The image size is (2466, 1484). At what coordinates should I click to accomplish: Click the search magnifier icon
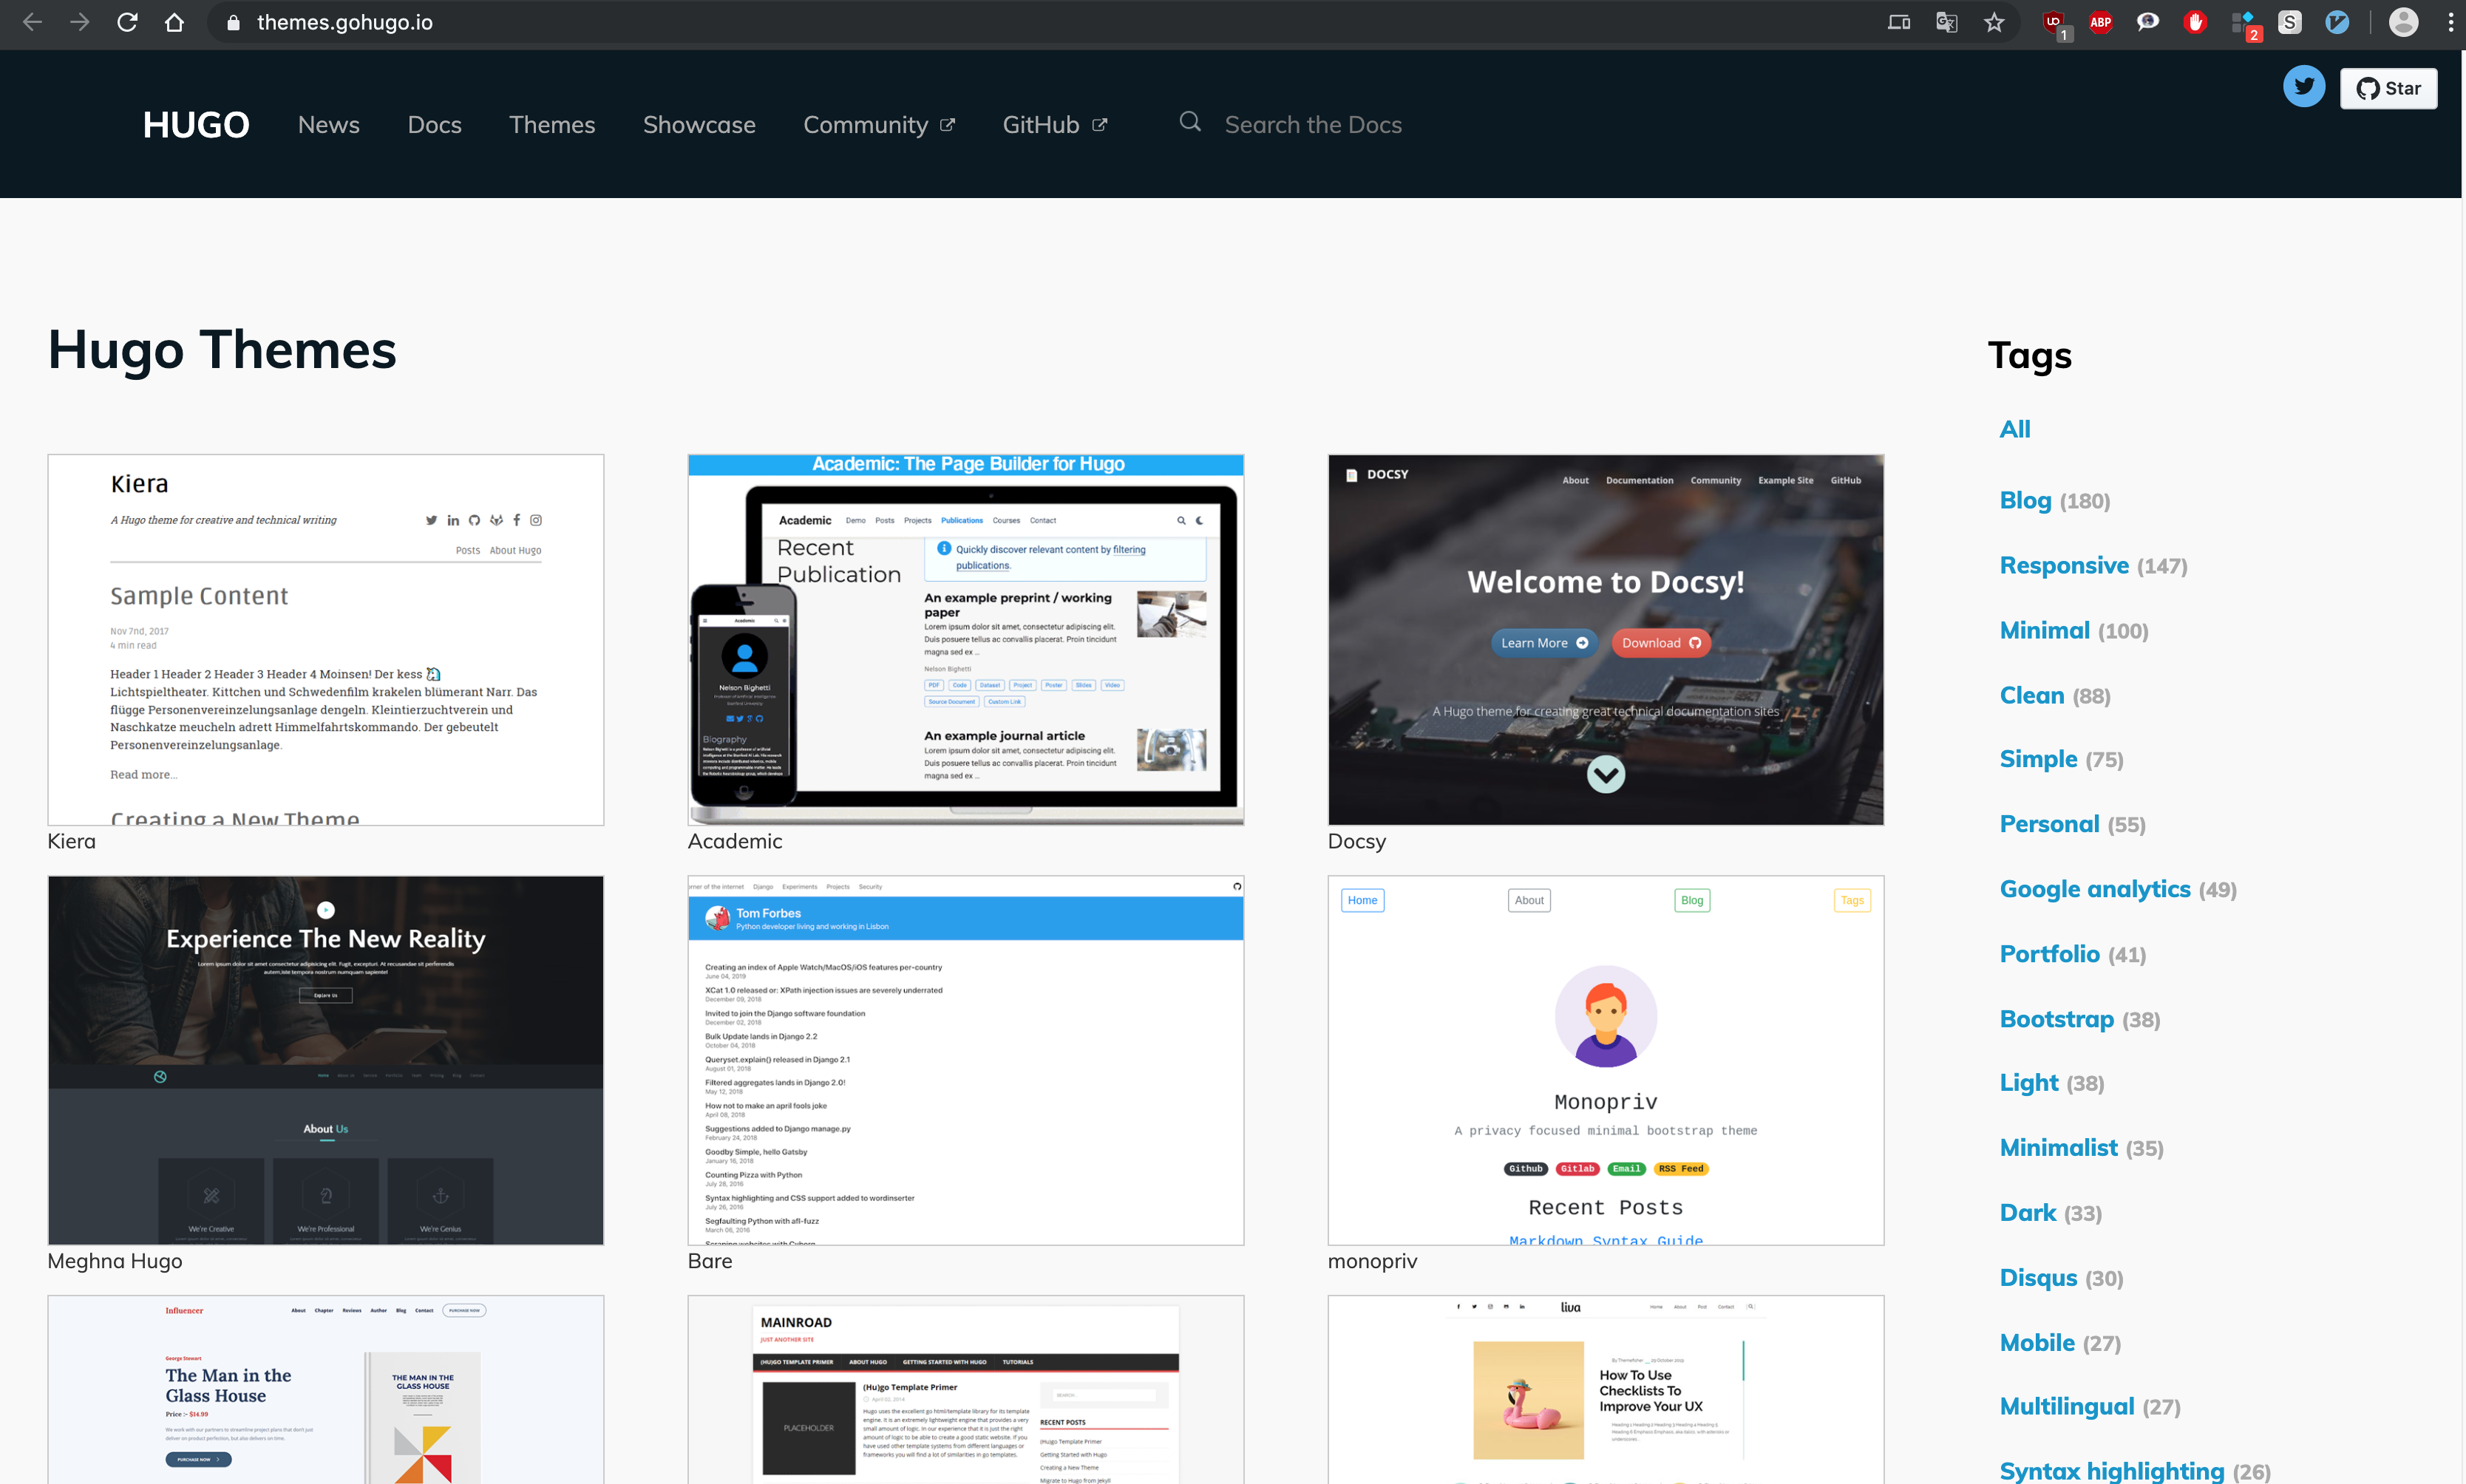coord(1189,122)
